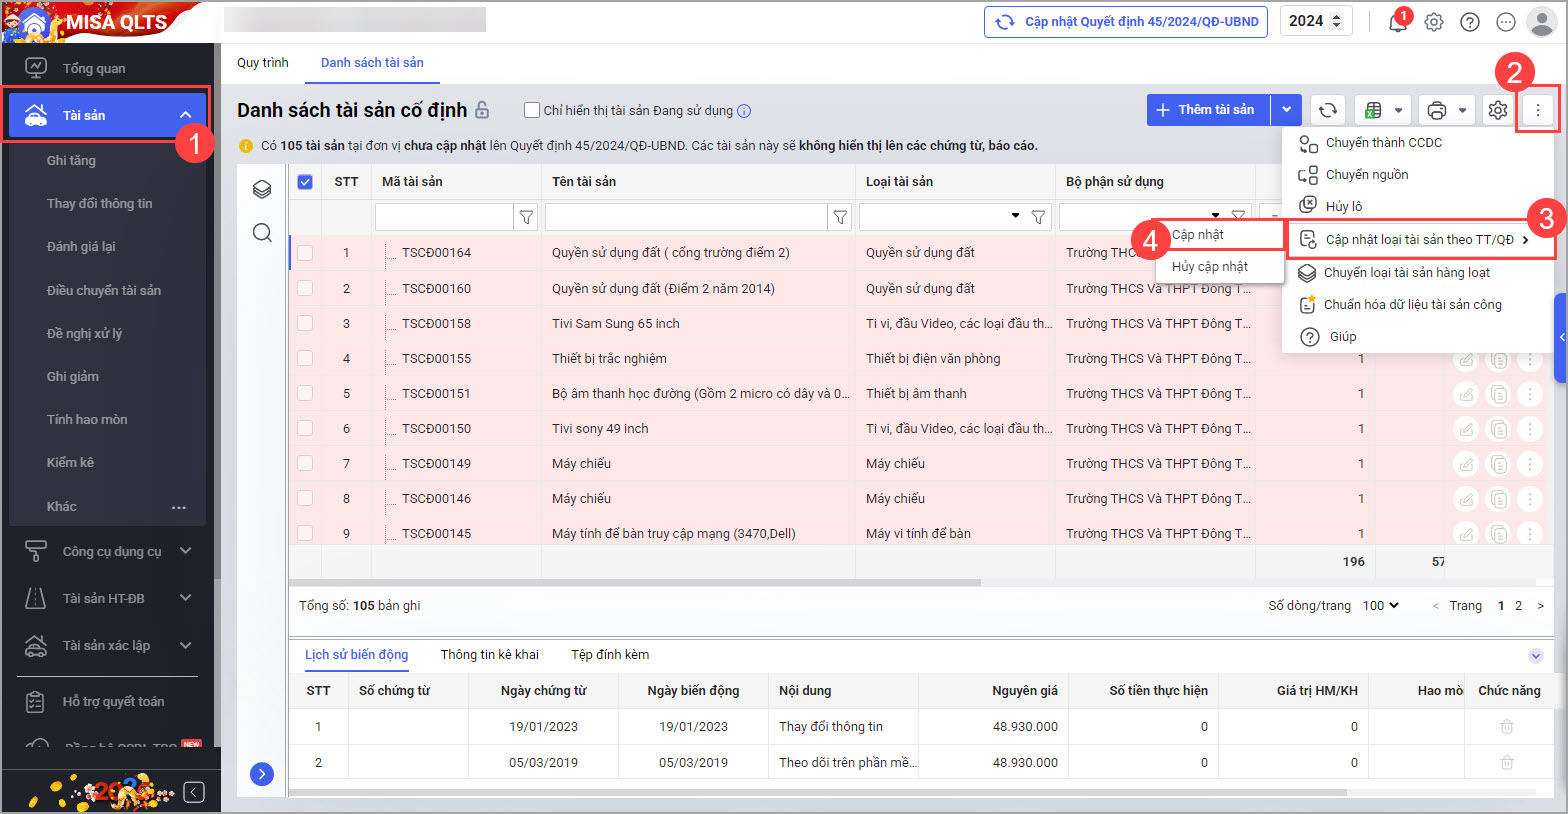Open the help question mark icon in header
The width and height of the screenshot is (1568, 814).
click(x=1469, y=22)
